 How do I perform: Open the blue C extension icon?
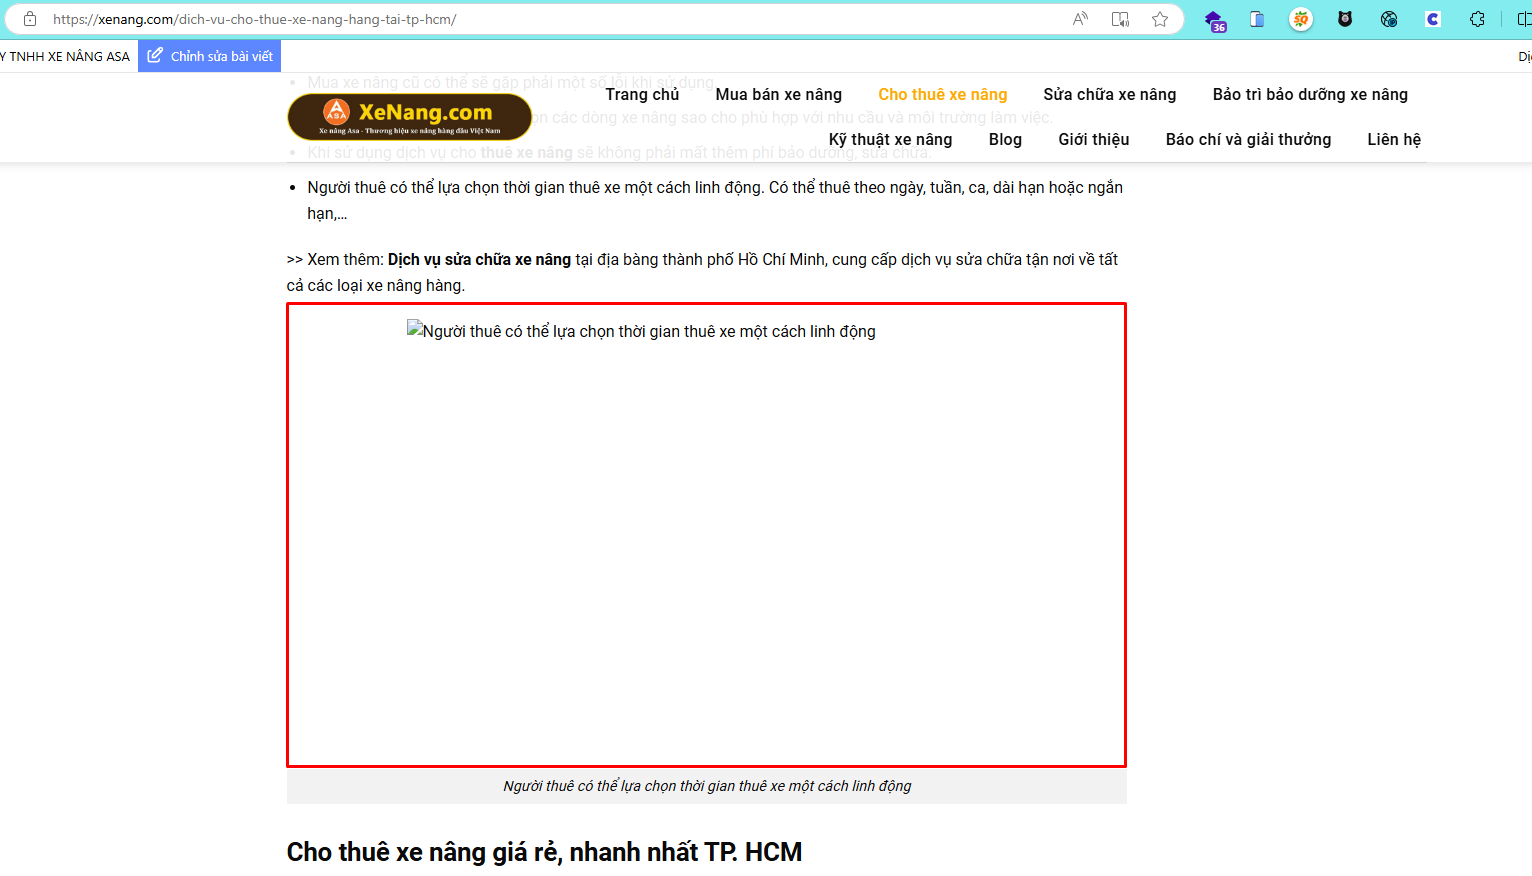coord(1433,19)
